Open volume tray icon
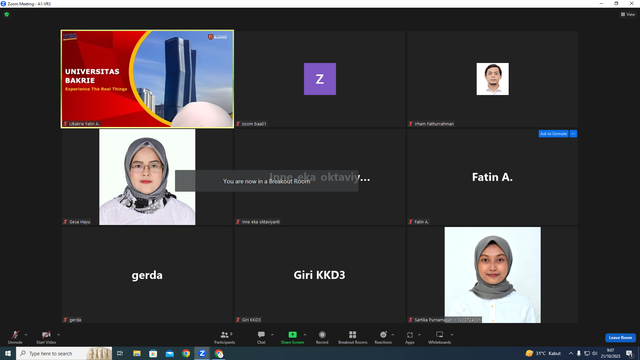640x360 pixels. pyautogui.click(x=594, y=353)
